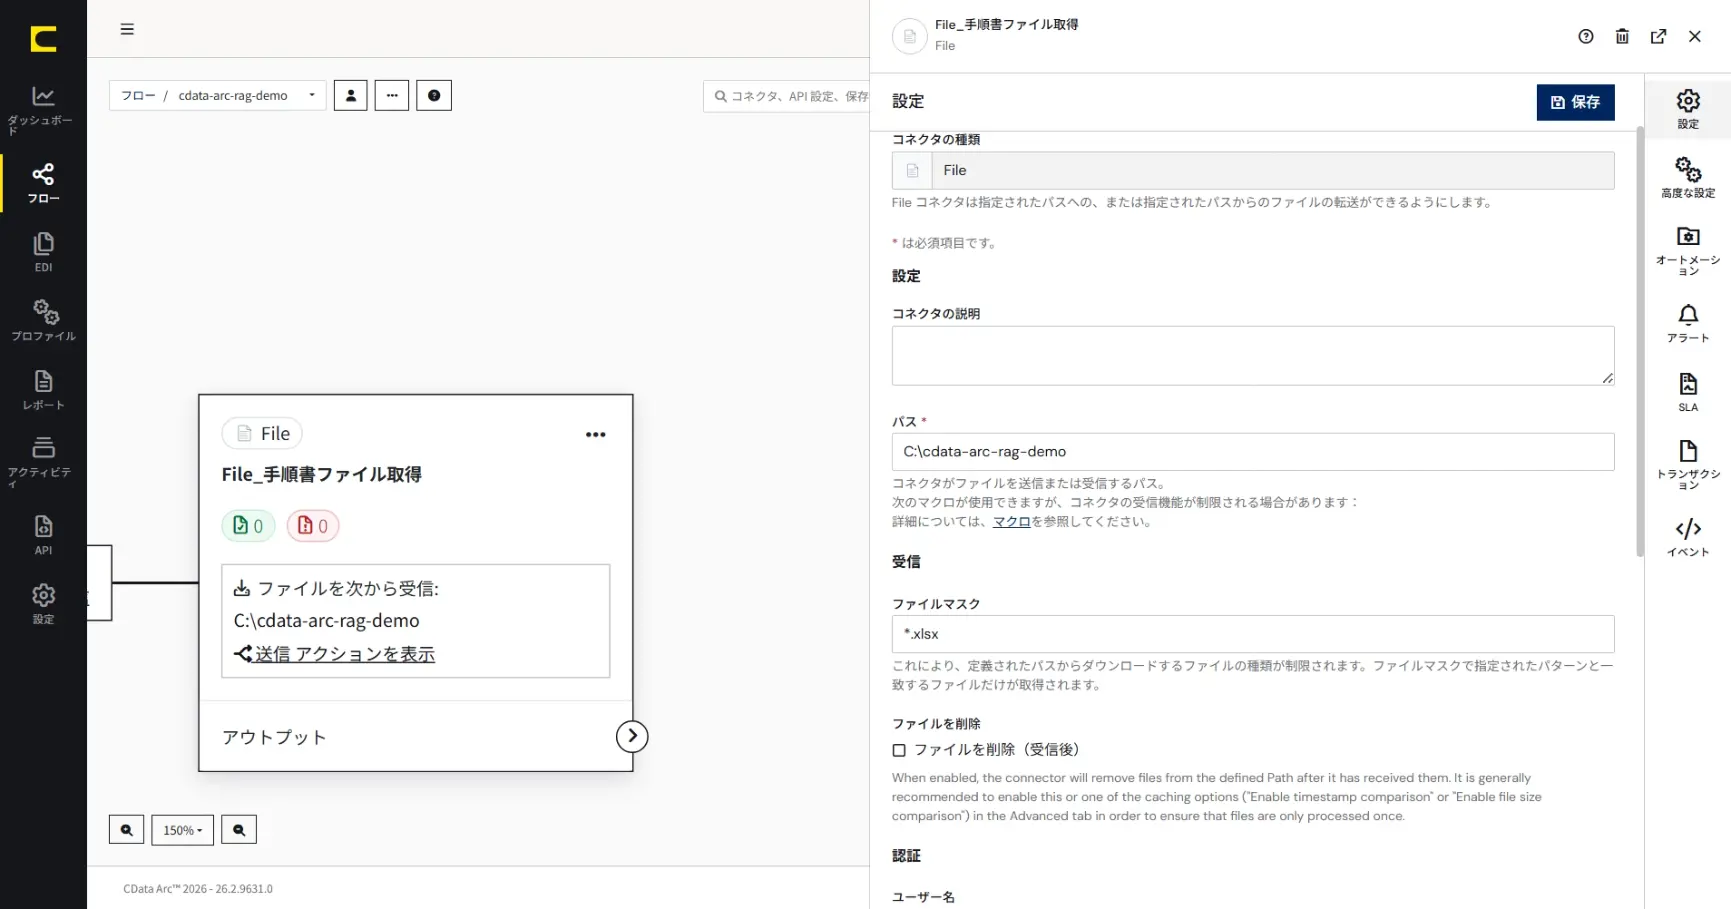
Task: Click the CData Arc version text
Action: coord(198,889)
